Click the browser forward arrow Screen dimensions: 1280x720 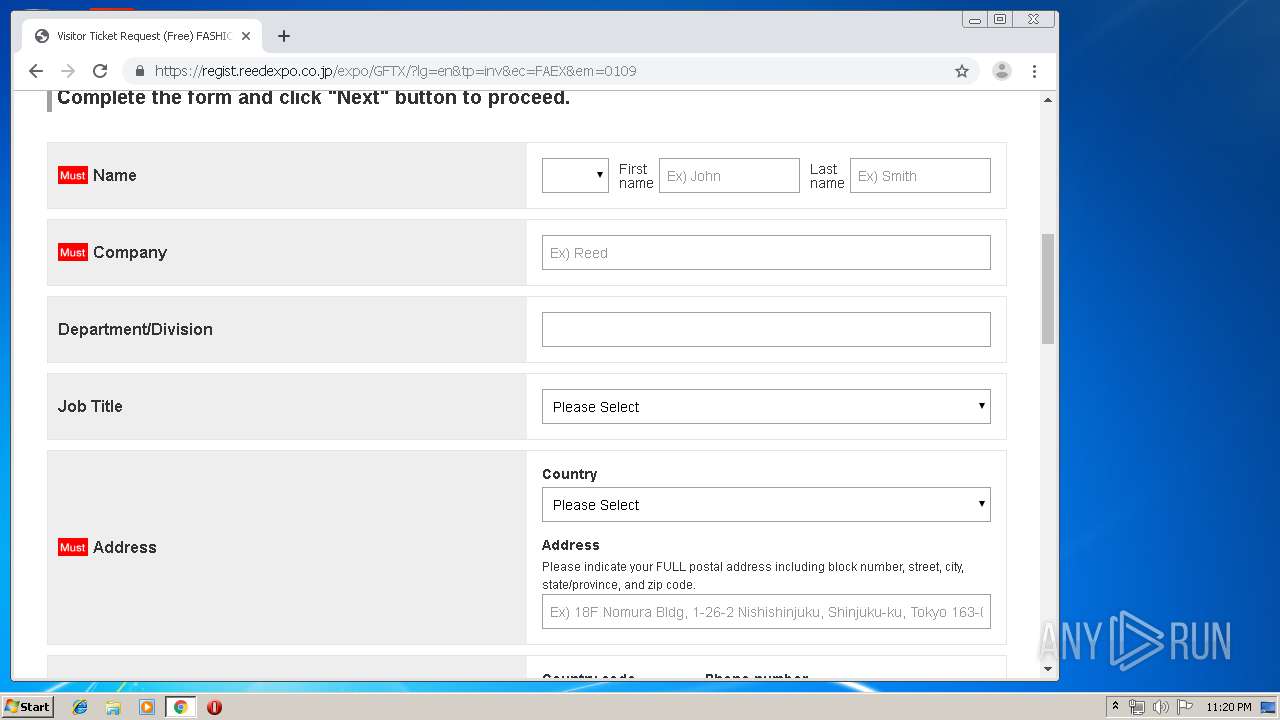(68, 71)
